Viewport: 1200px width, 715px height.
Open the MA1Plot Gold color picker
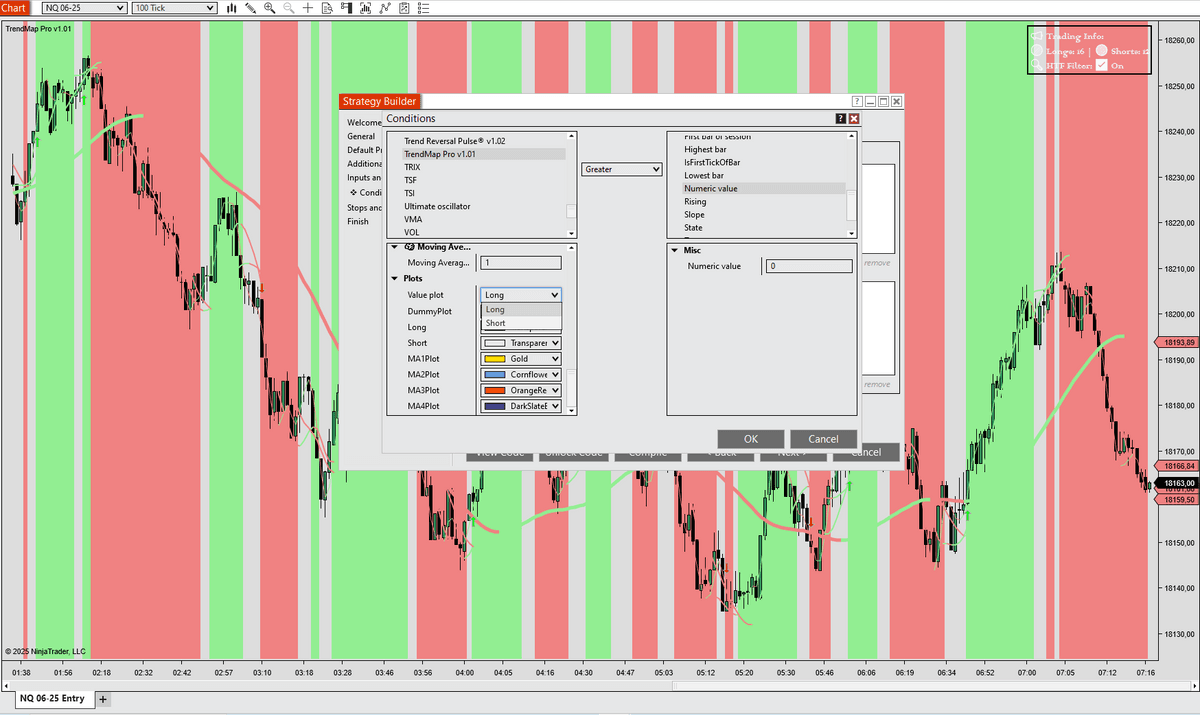point(520,359)
